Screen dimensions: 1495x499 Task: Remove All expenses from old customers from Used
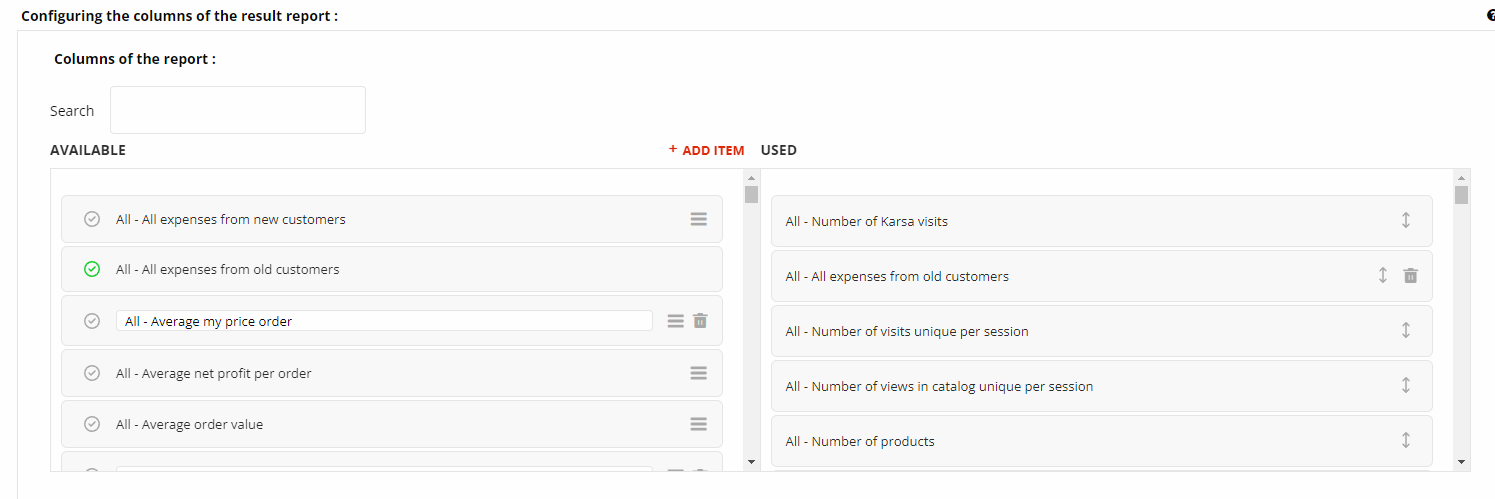click(x=1410, y=276)
